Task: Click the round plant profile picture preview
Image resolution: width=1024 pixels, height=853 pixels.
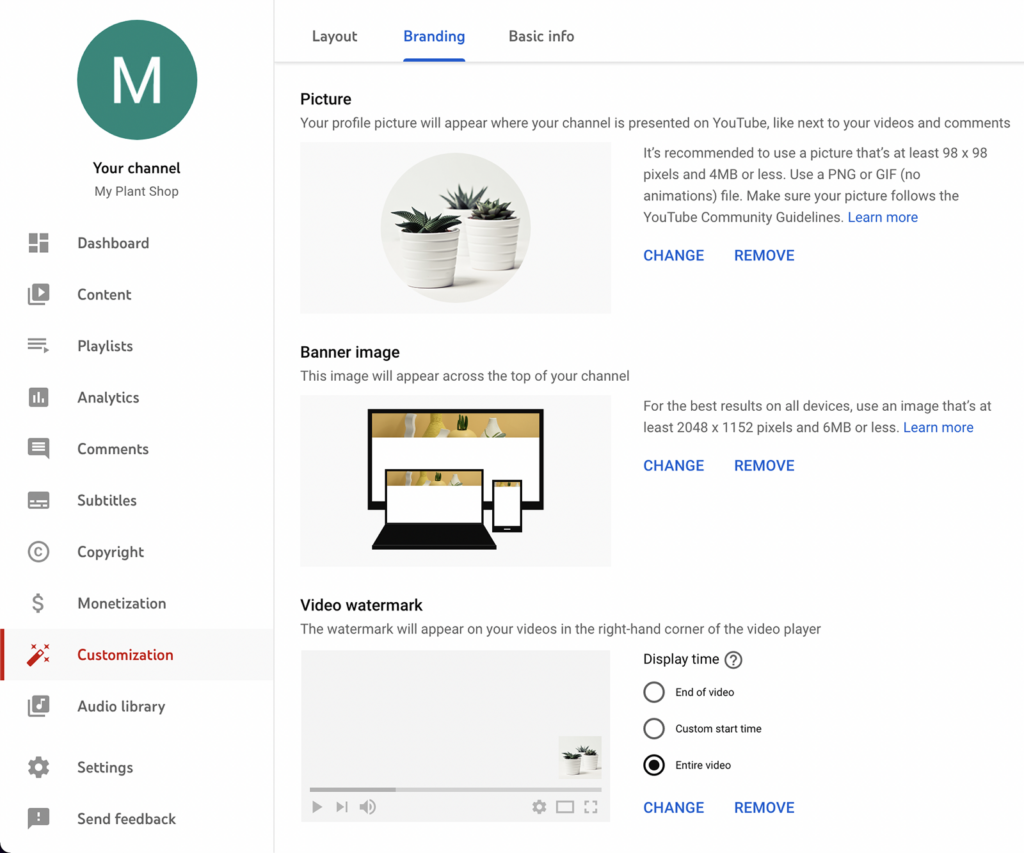Action: click(456, 228)
